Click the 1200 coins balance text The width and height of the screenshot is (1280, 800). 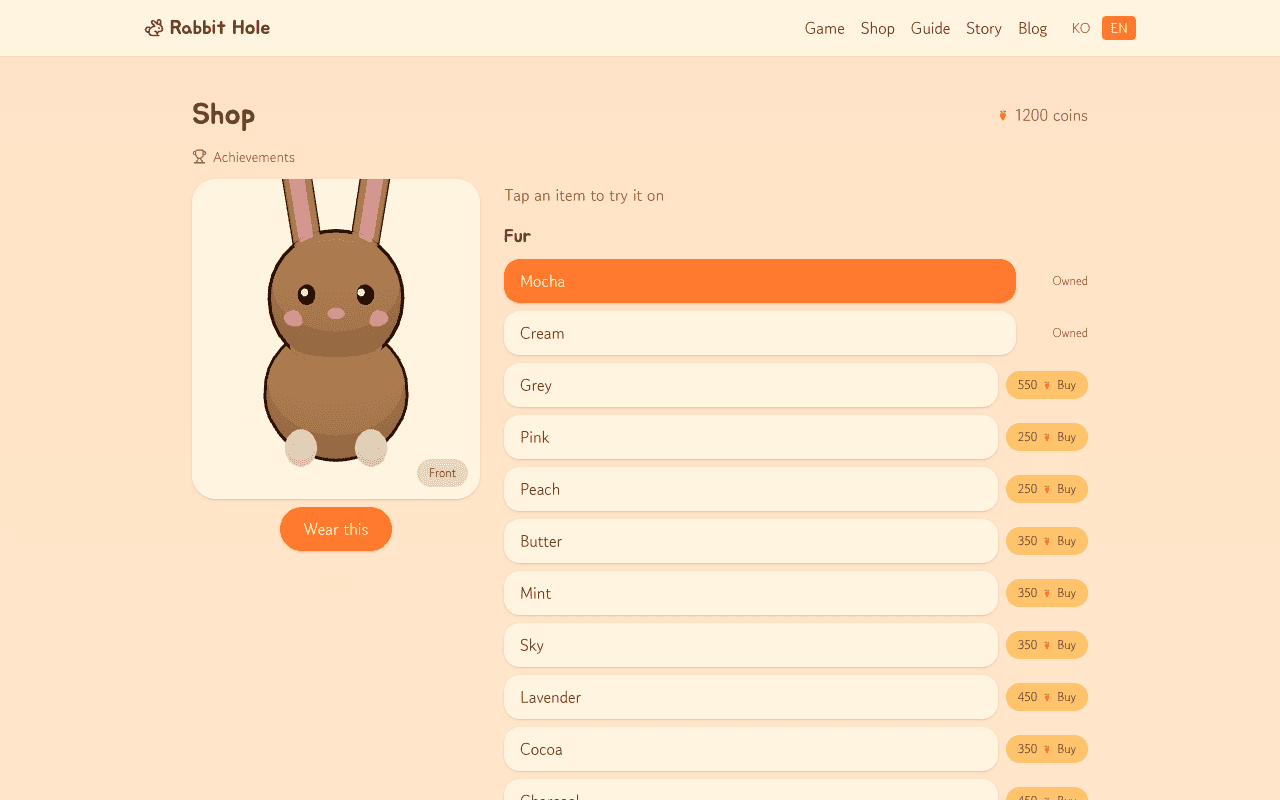1051,116
